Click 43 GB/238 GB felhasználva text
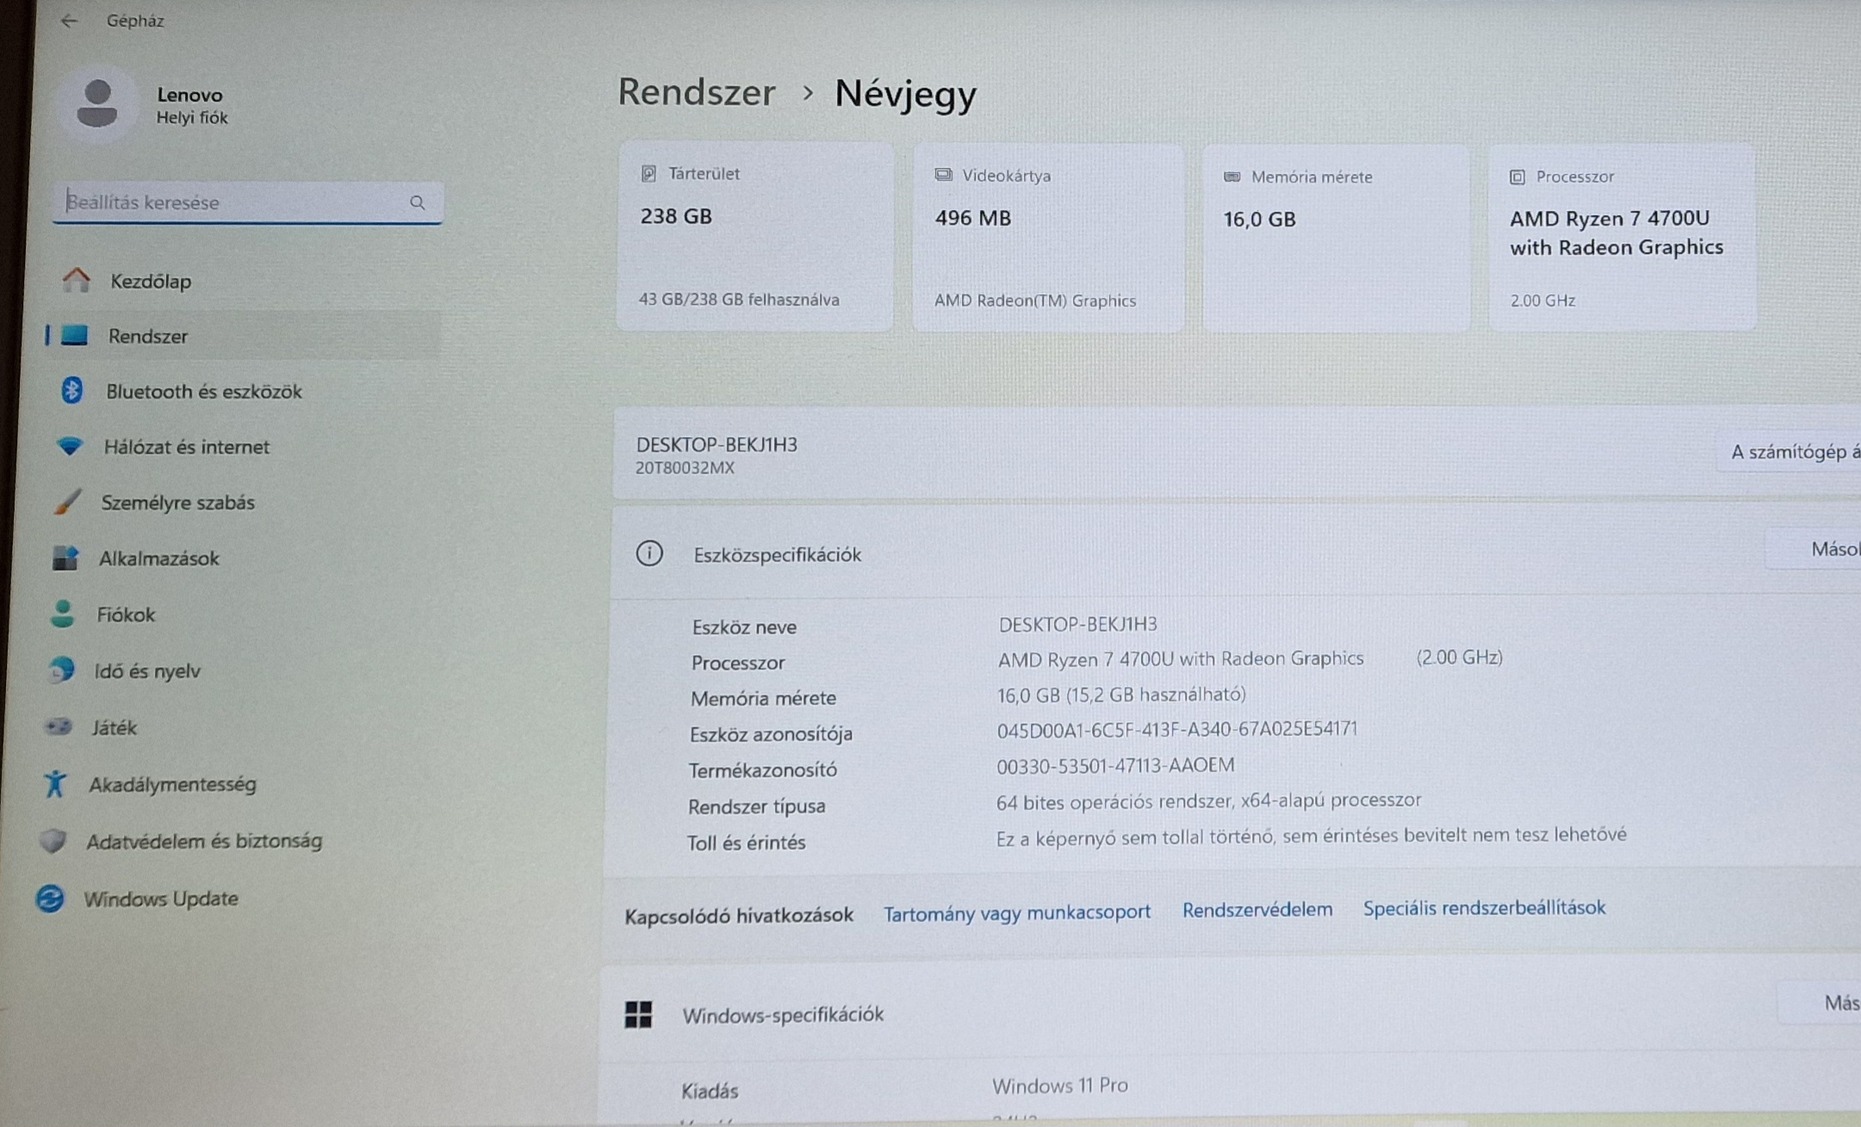This screenshot has width=1861, height=1127. tap(739, 300)
